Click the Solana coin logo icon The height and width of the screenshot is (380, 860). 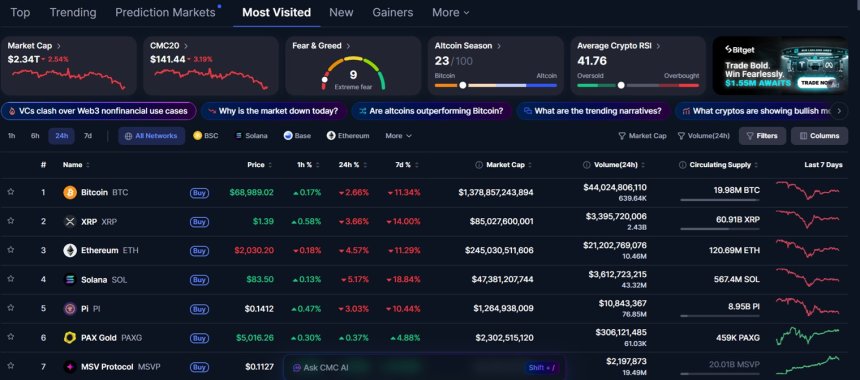click(70, 280)
